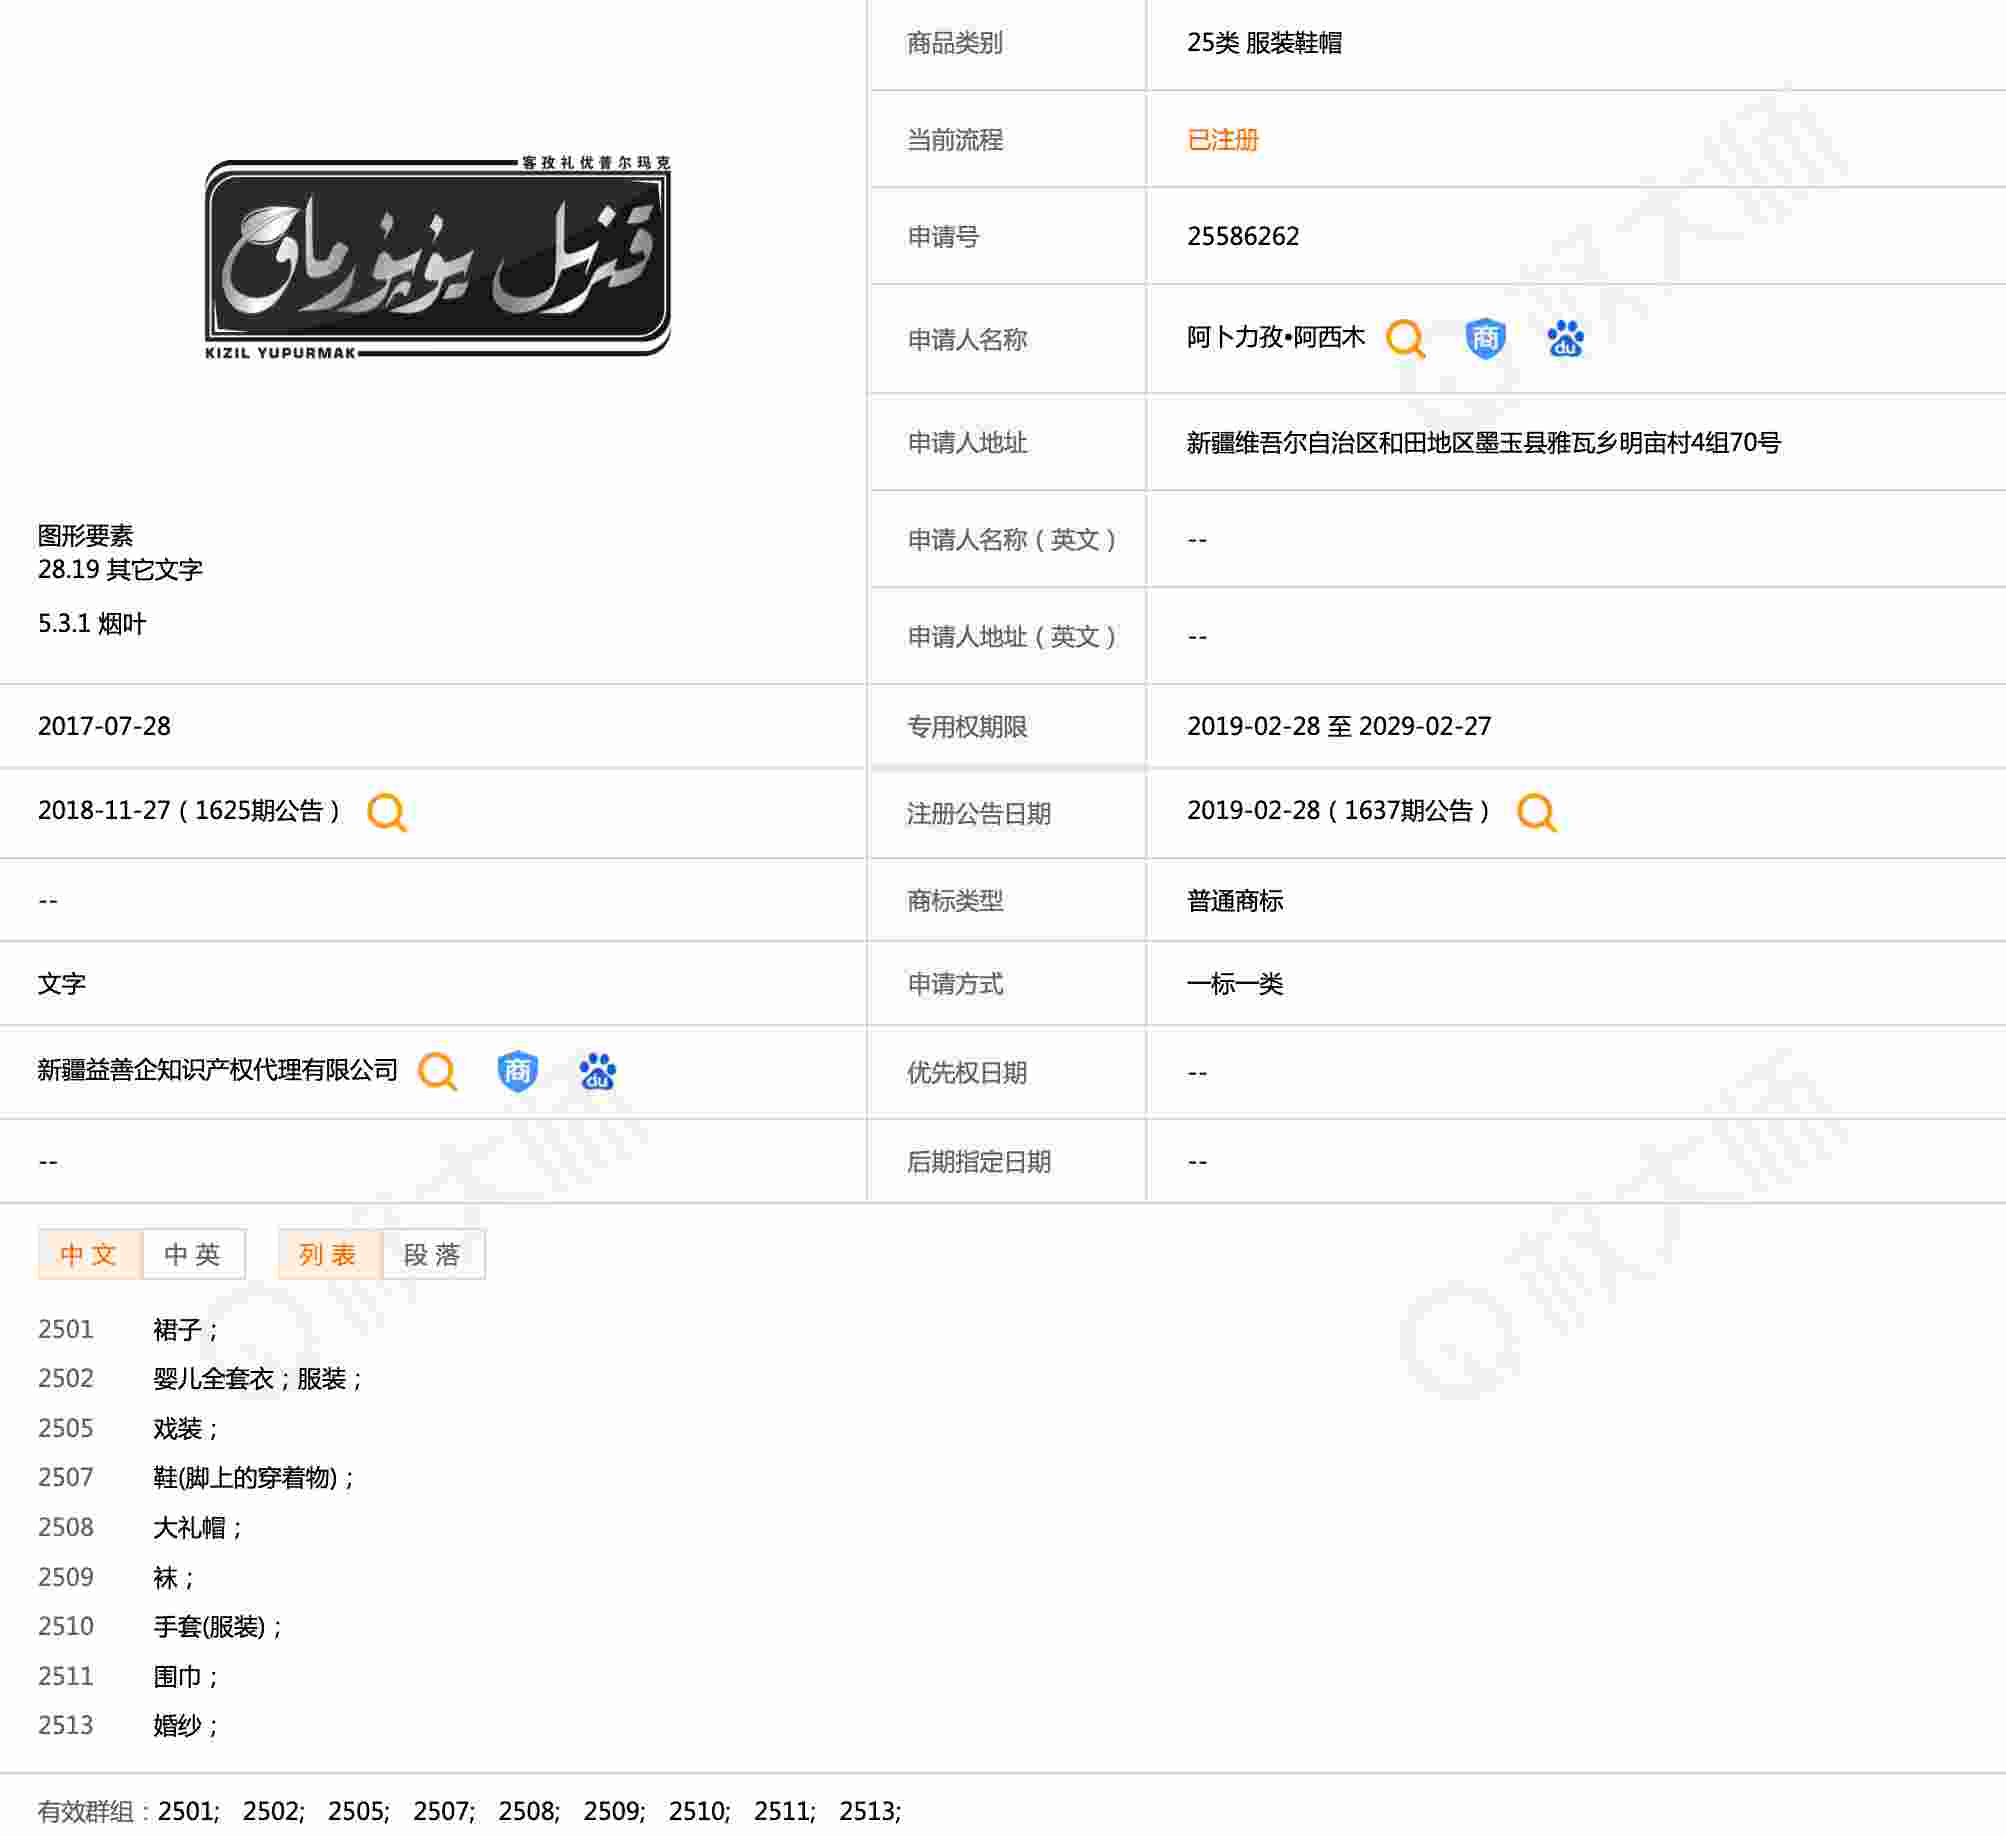Image resolution: width=2006 pixels, height=1836 pixels.
Task: Click blue 商 shield icon next to applicant name
Action: 1485,339
